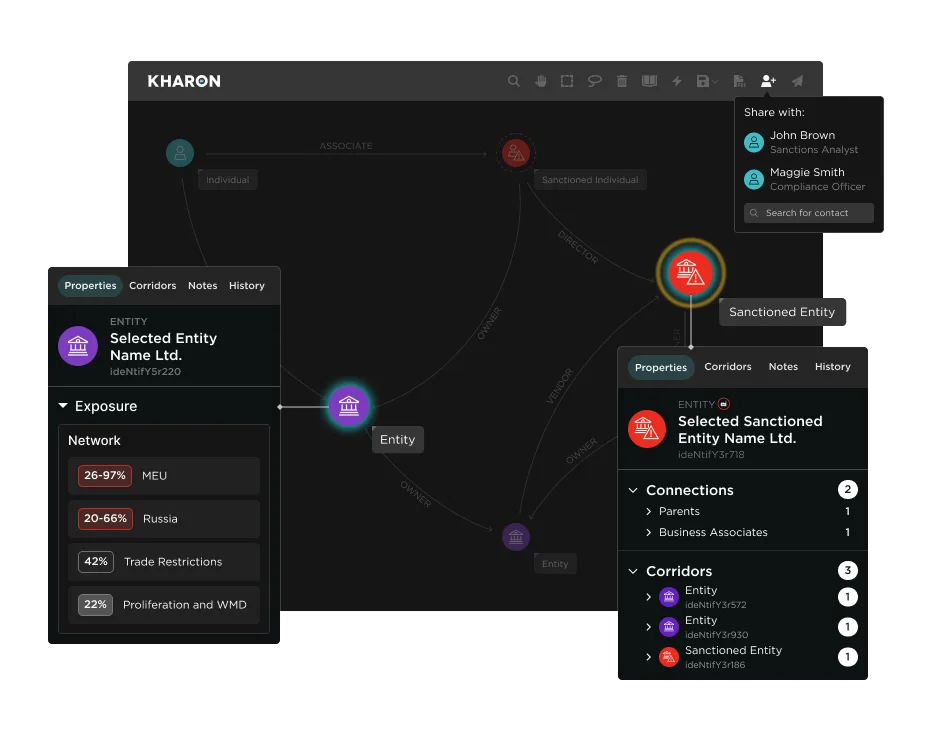Click the search magnifier toolbar icon

[514, 81]
